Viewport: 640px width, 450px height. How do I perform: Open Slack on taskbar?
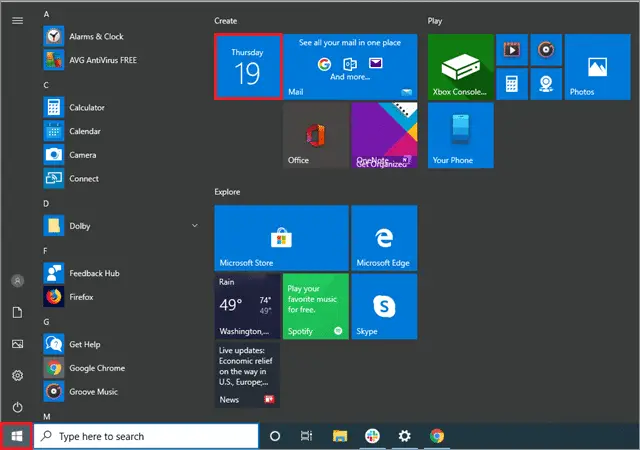pyautogui.click(x=372, y=436)
